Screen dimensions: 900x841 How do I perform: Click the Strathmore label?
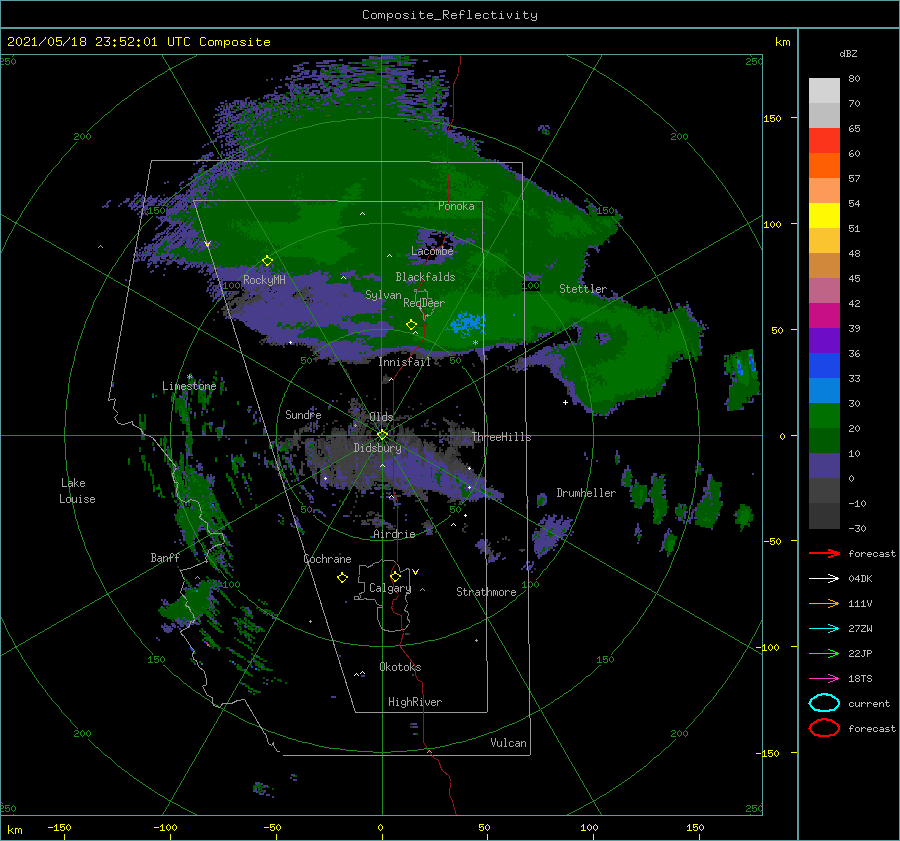[486, 592]
